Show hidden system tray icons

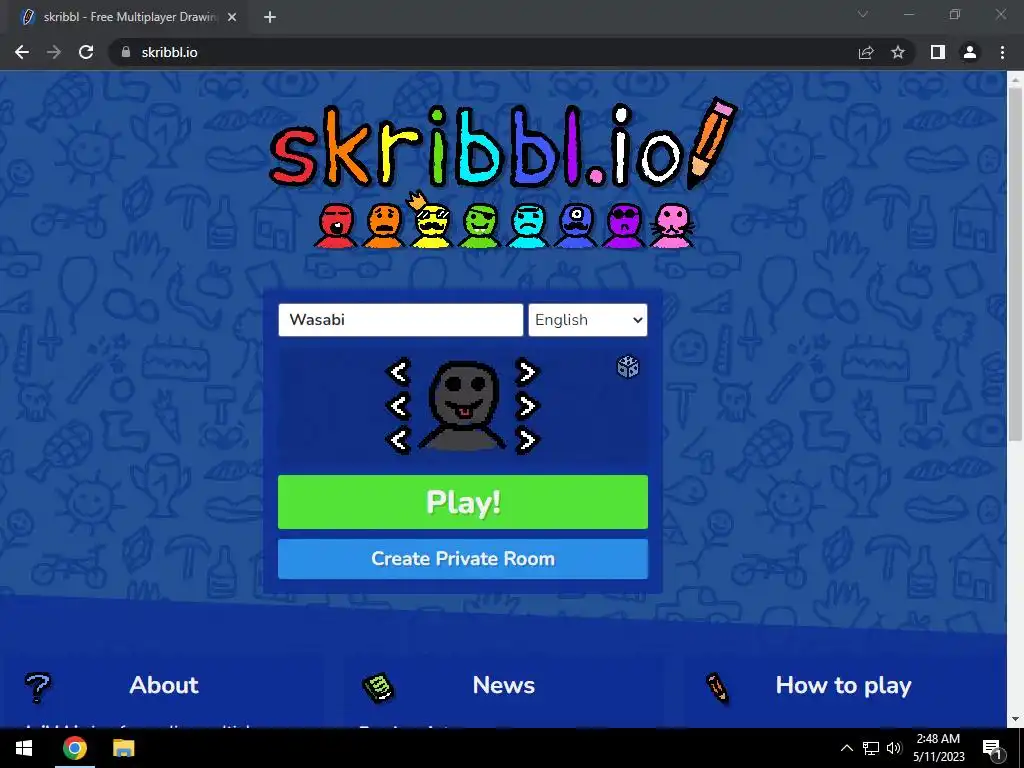point(846,748)
